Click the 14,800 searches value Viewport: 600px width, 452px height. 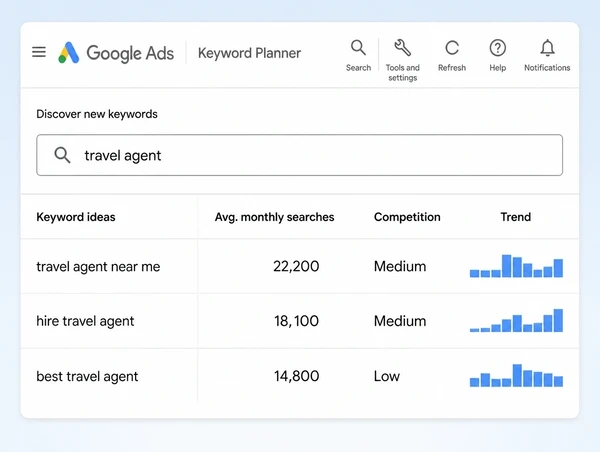[x=296, y=376]
